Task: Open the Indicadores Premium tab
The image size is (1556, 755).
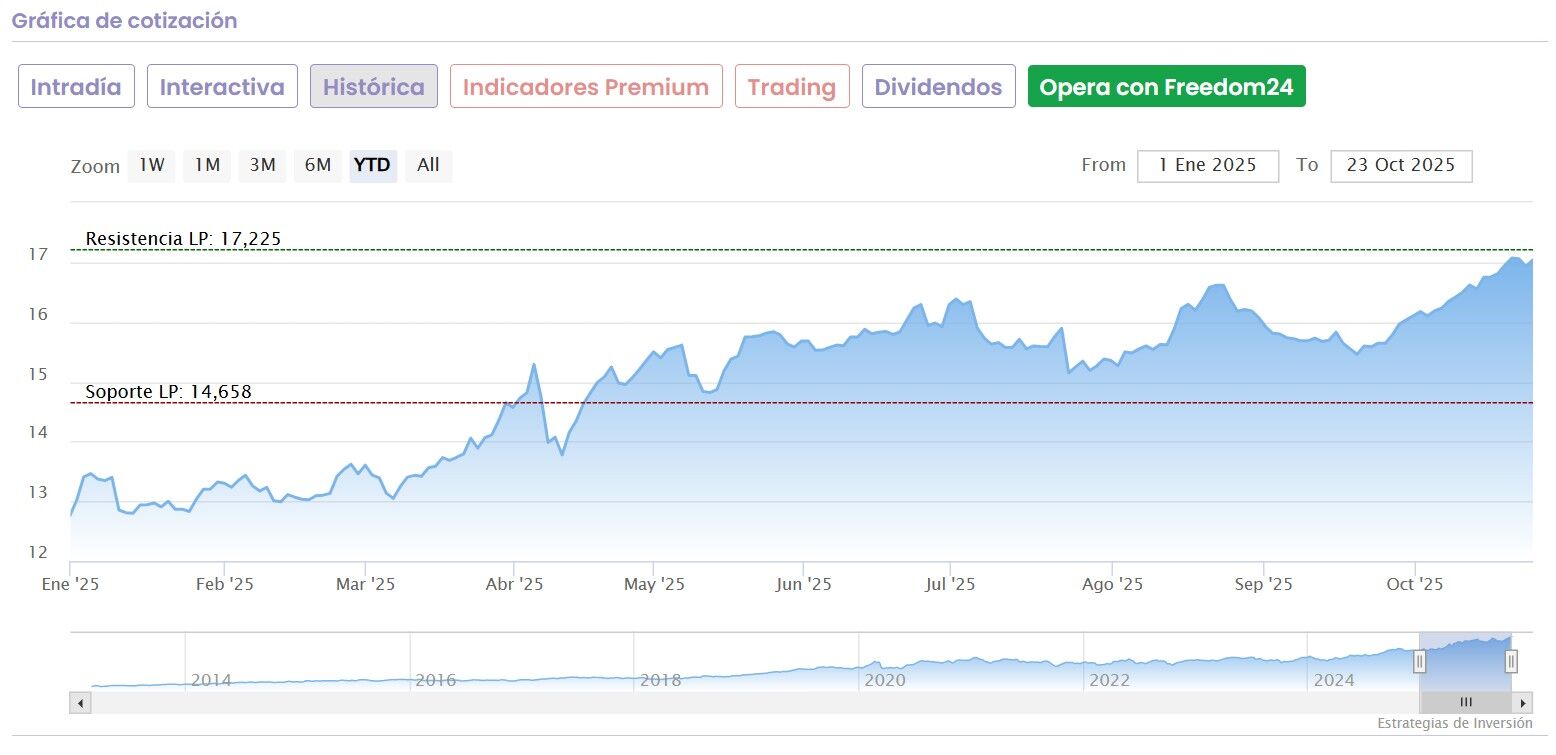Action: coord(586,87)
